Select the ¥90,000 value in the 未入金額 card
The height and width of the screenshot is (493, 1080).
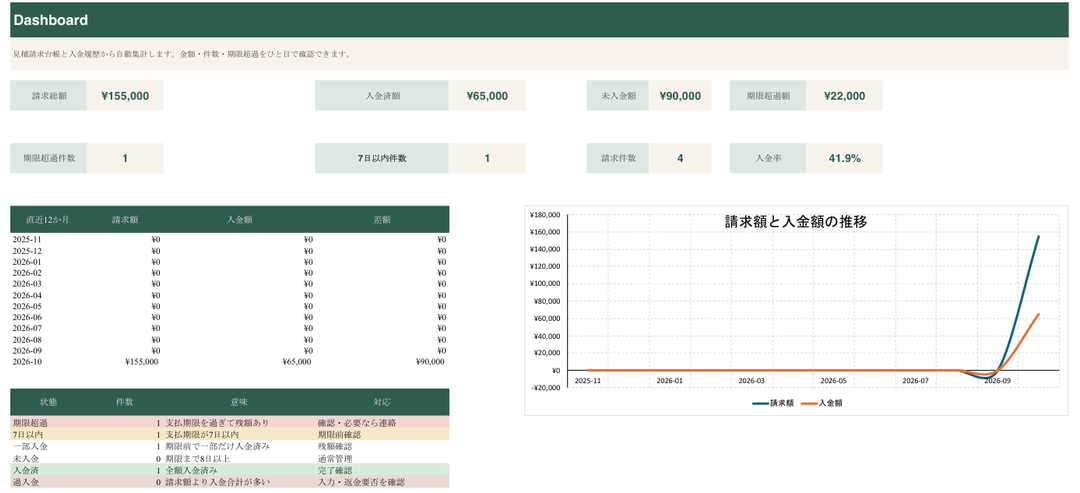[x=680, y=96]
